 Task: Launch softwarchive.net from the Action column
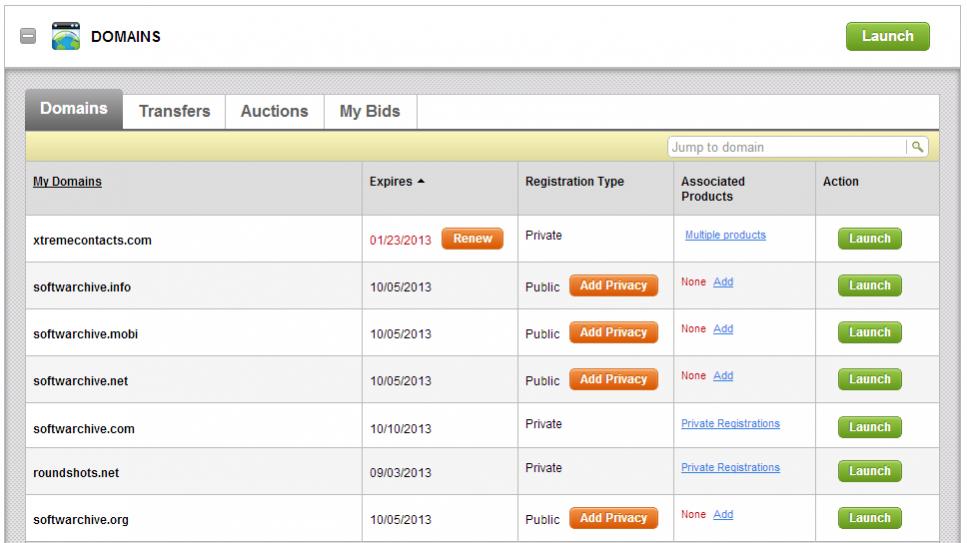(869, 379)
